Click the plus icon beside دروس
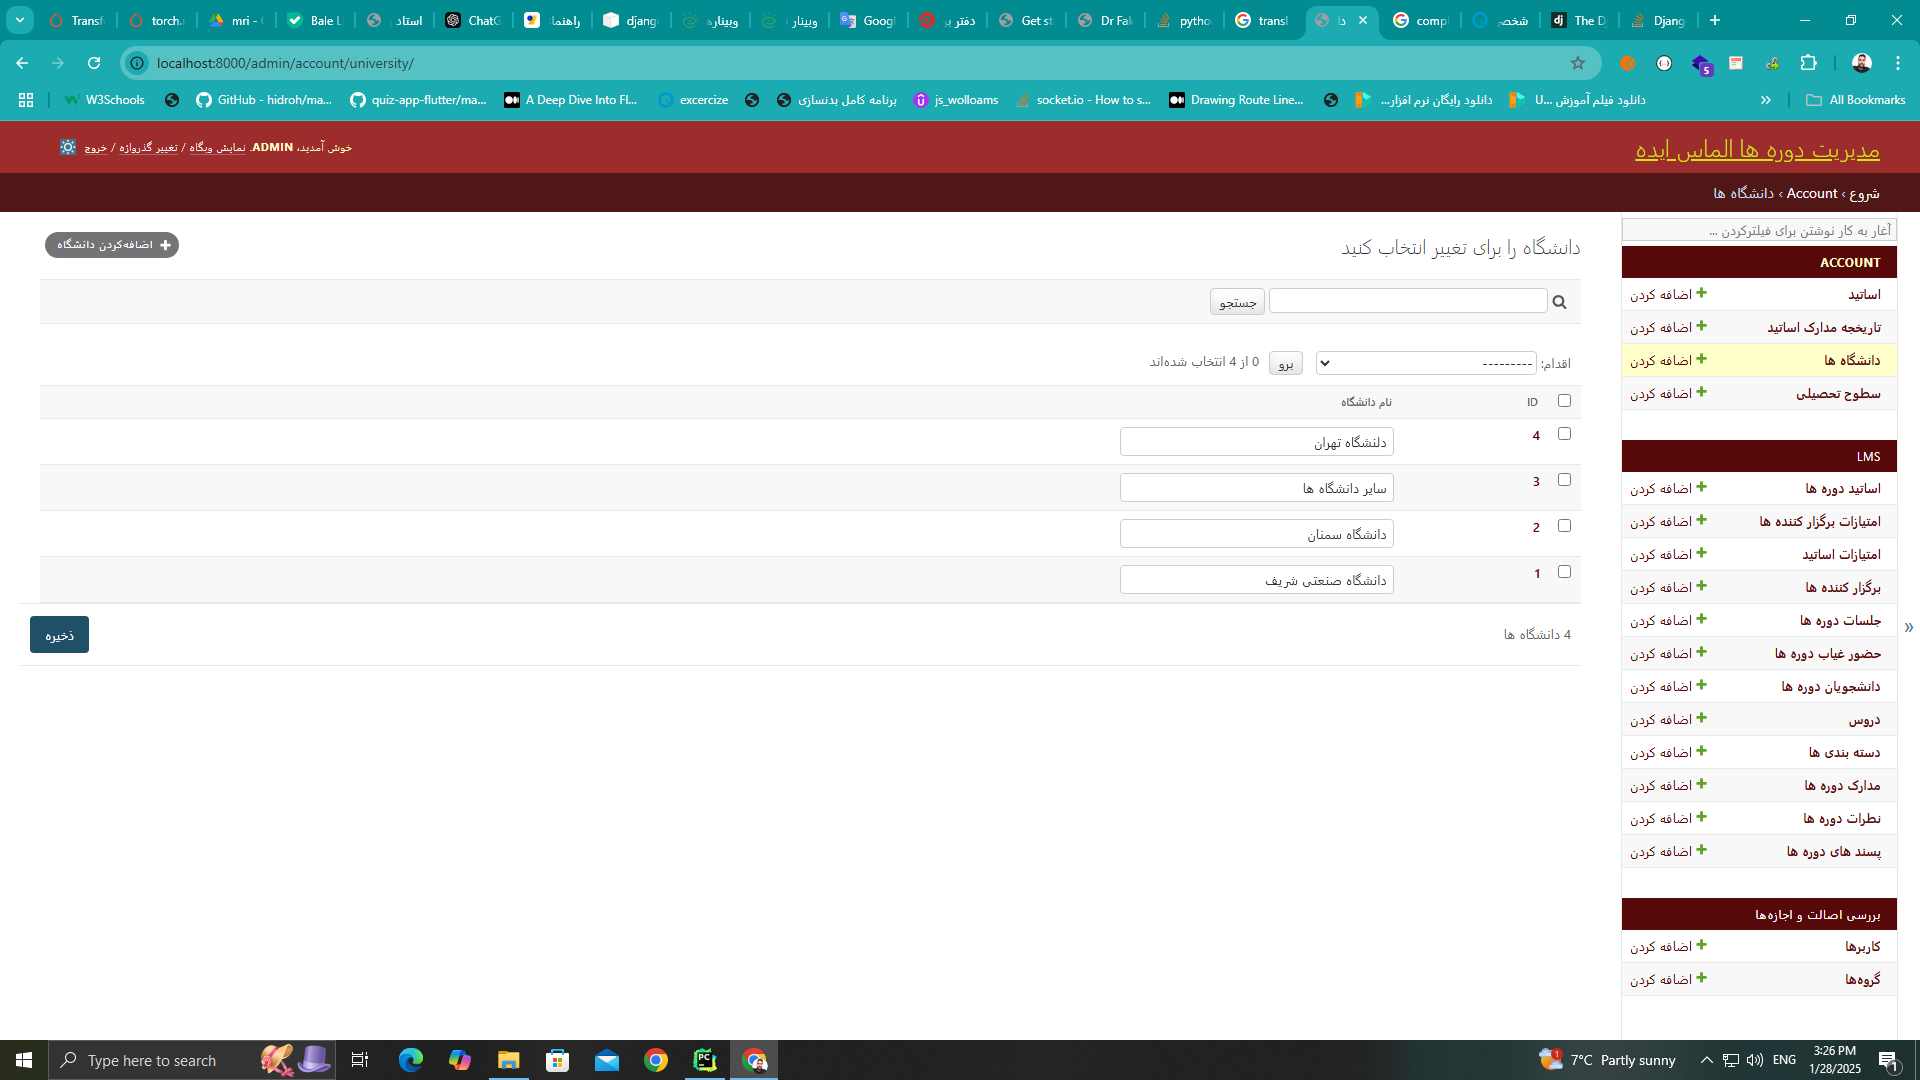Image resolution: width=1920 pixels, height=1080 pixels. click(x=1701, y=719)
